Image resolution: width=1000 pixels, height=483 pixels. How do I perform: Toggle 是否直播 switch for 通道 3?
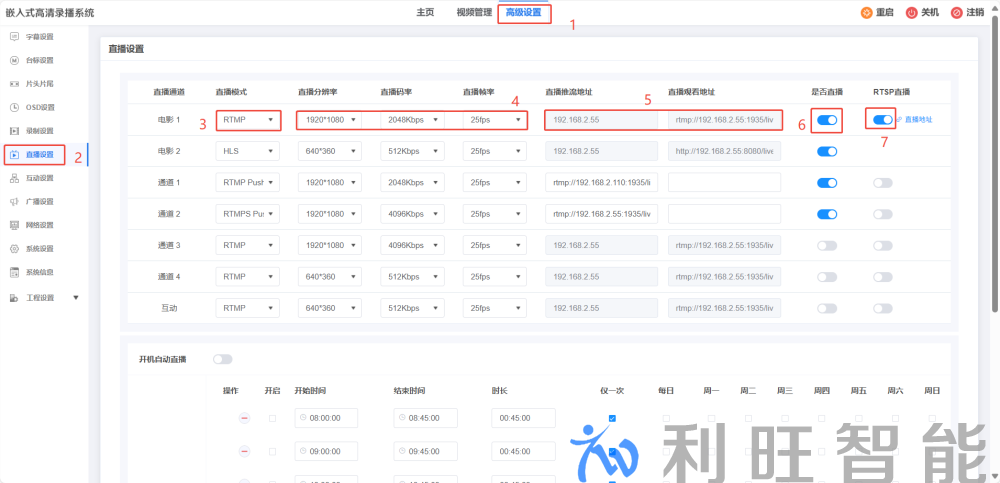[827, 246]
